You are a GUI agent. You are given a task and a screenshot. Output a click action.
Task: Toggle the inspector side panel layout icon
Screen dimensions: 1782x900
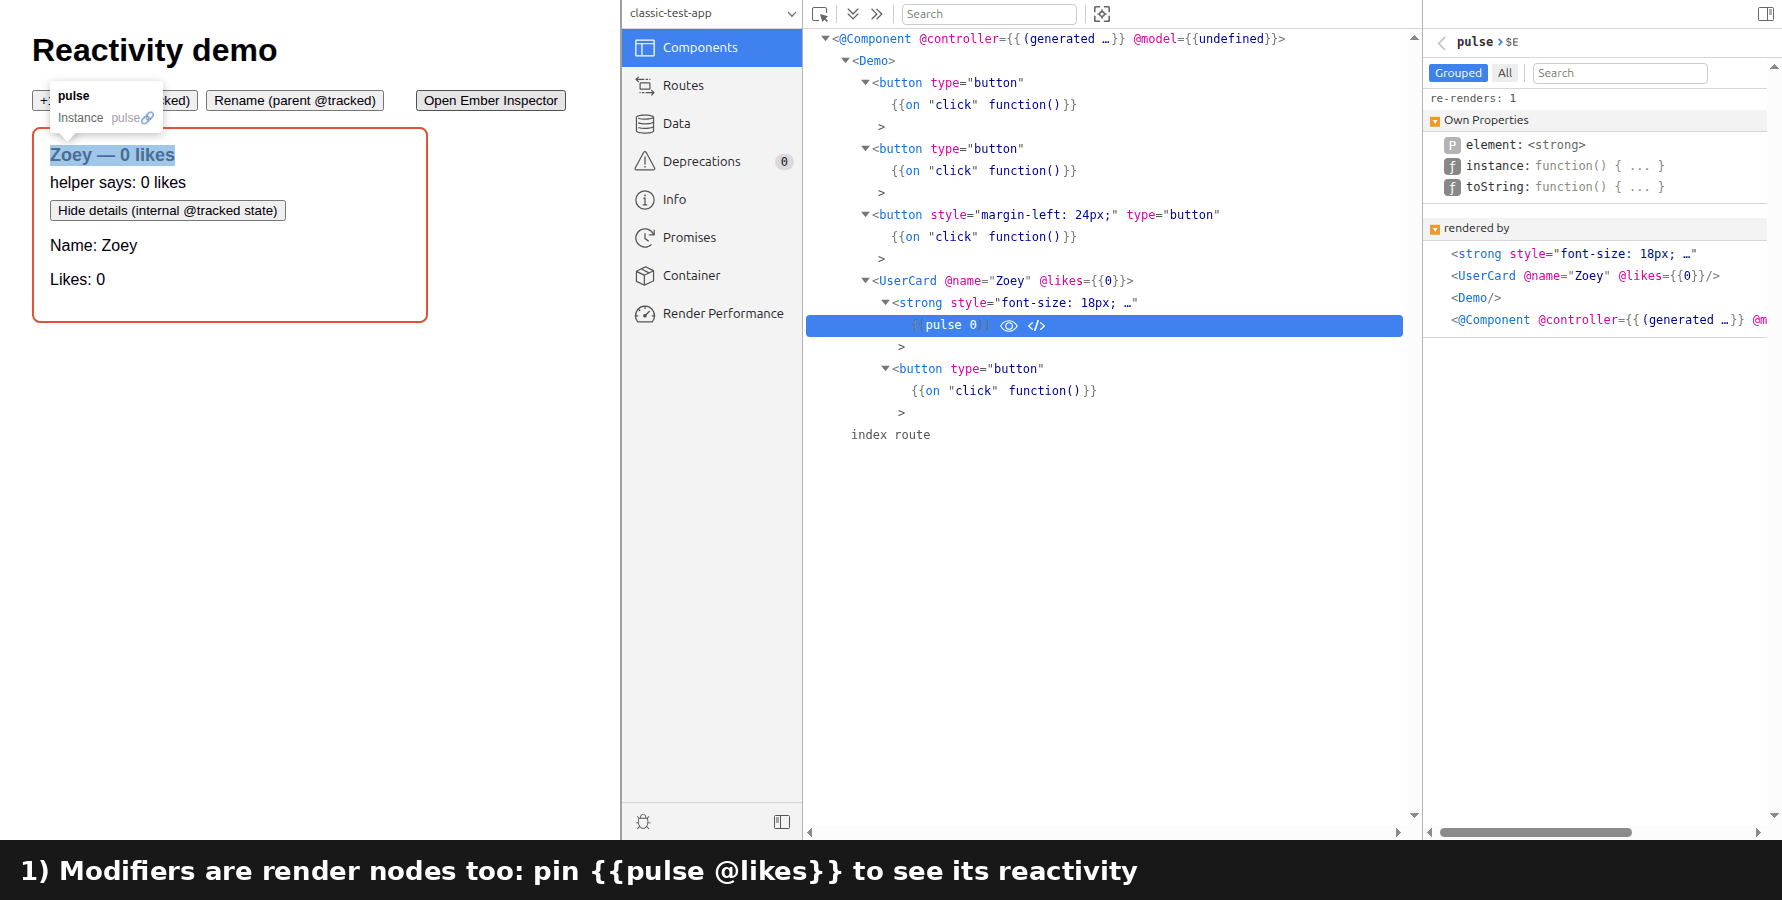click(x=1766, y=14)
